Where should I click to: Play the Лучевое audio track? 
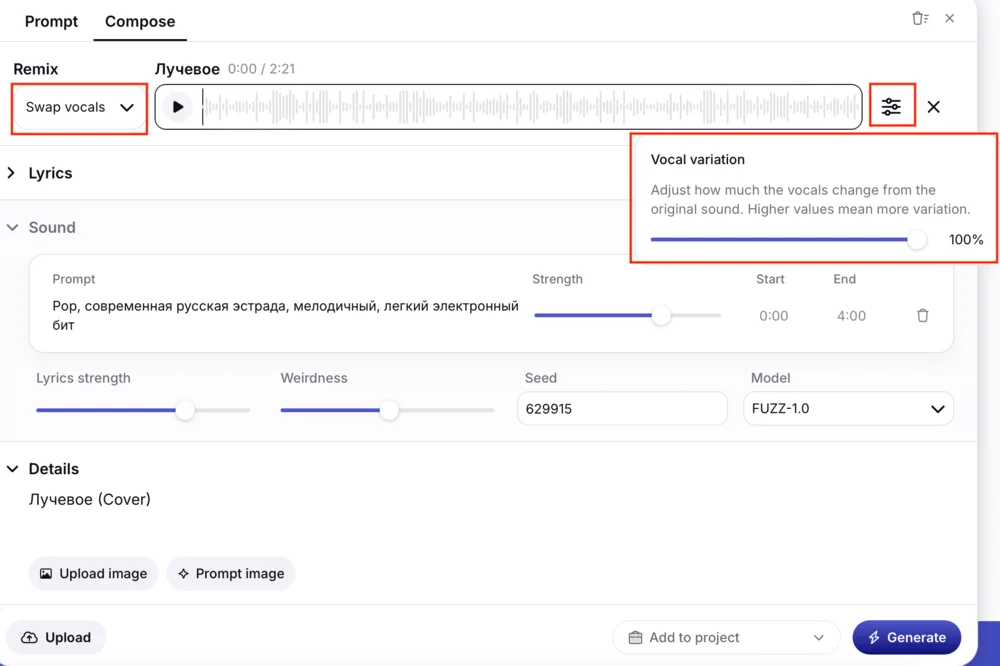click(177, 107)
